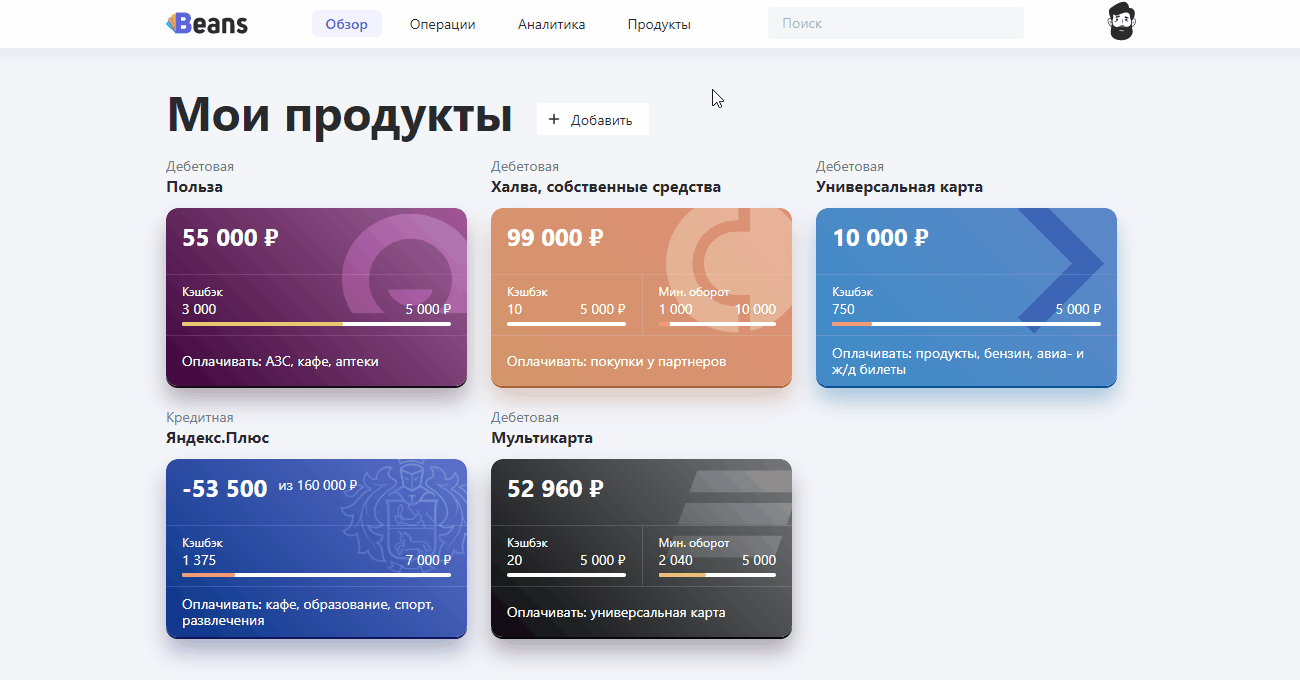Click cashback value 750 on Универсальная карта
The height and width of the screenshot is (680, 1300).
coord(843,309)
